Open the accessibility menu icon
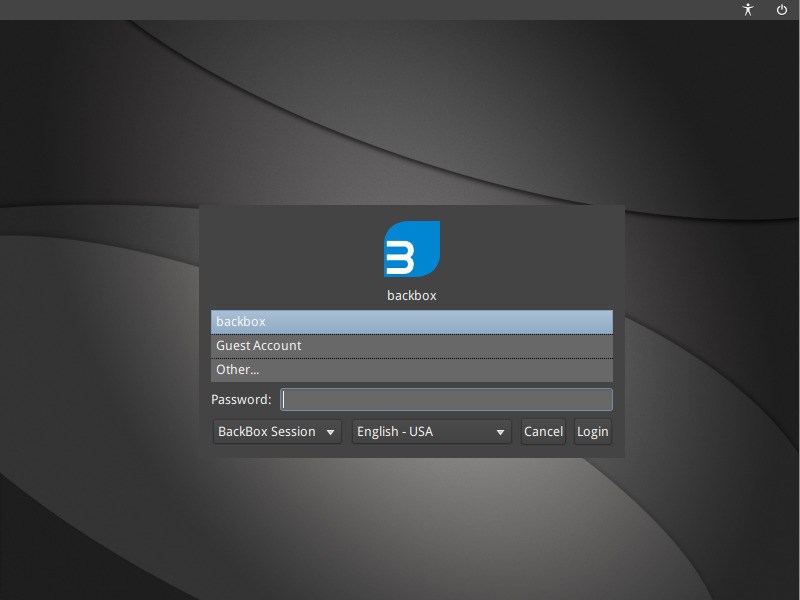 [x=748, y=10]
